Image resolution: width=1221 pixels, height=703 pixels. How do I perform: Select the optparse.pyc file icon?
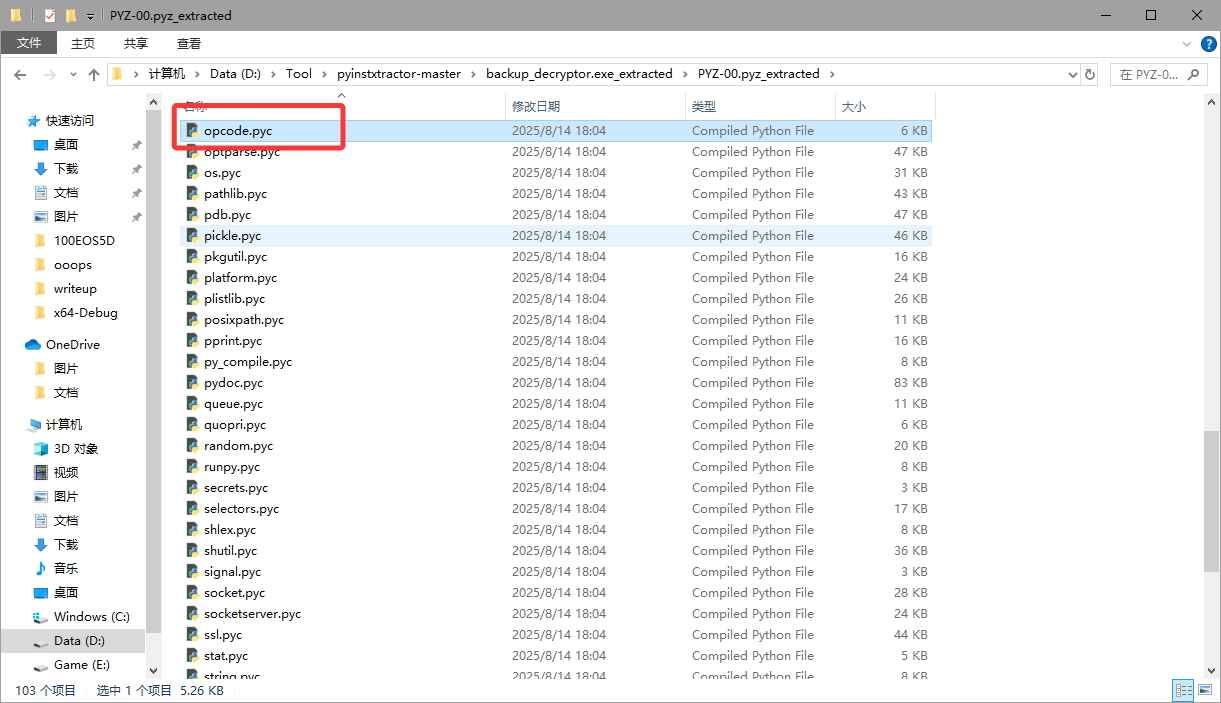click(x=193, y=152)
